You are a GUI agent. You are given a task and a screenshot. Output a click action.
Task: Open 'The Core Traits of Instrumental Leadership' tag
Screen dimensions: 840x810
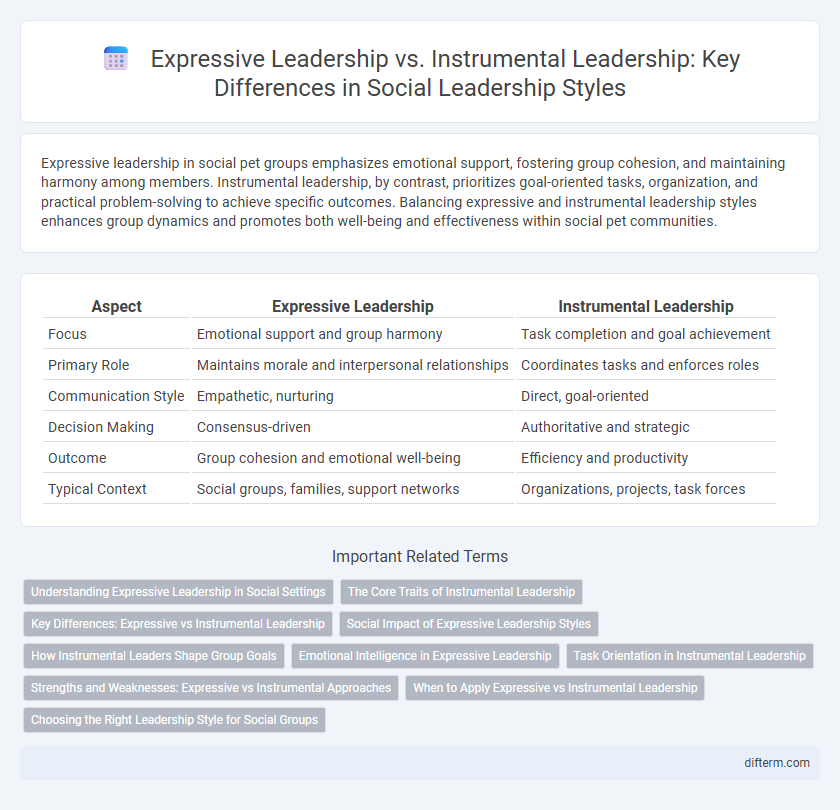point(461,592)
